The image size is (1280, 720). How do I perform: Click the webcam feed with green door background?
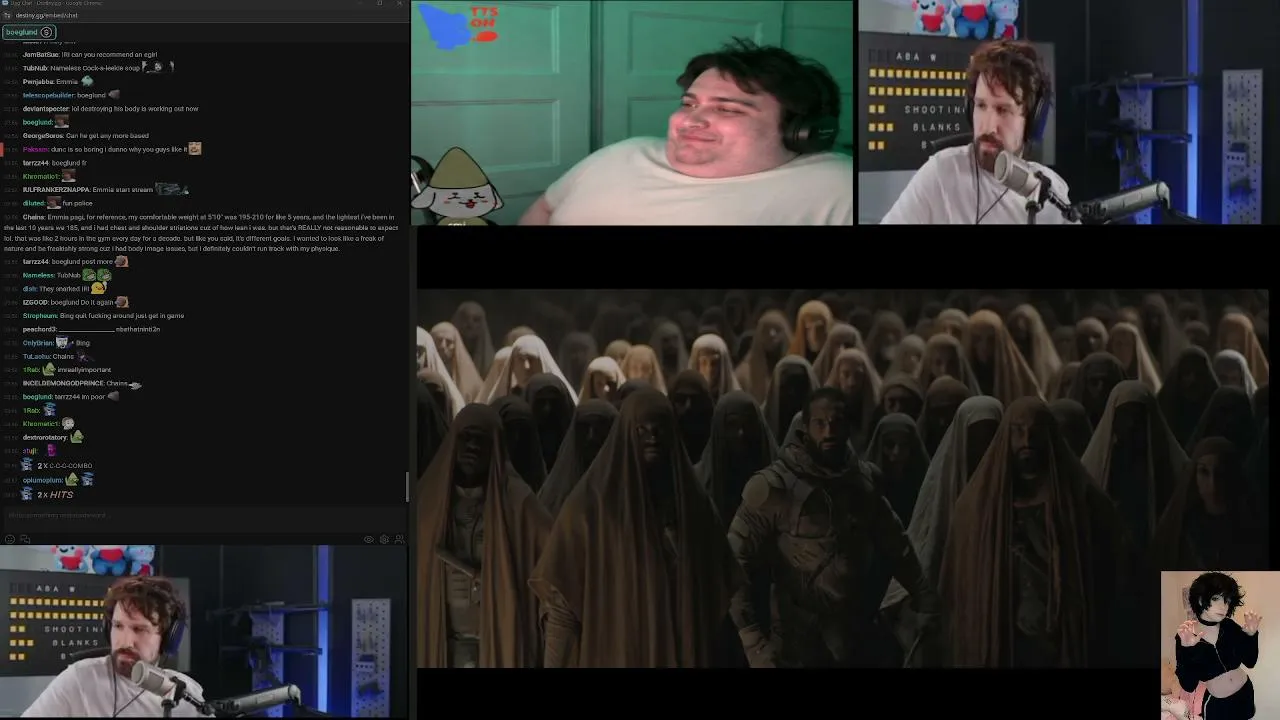(x=632, y=112)
